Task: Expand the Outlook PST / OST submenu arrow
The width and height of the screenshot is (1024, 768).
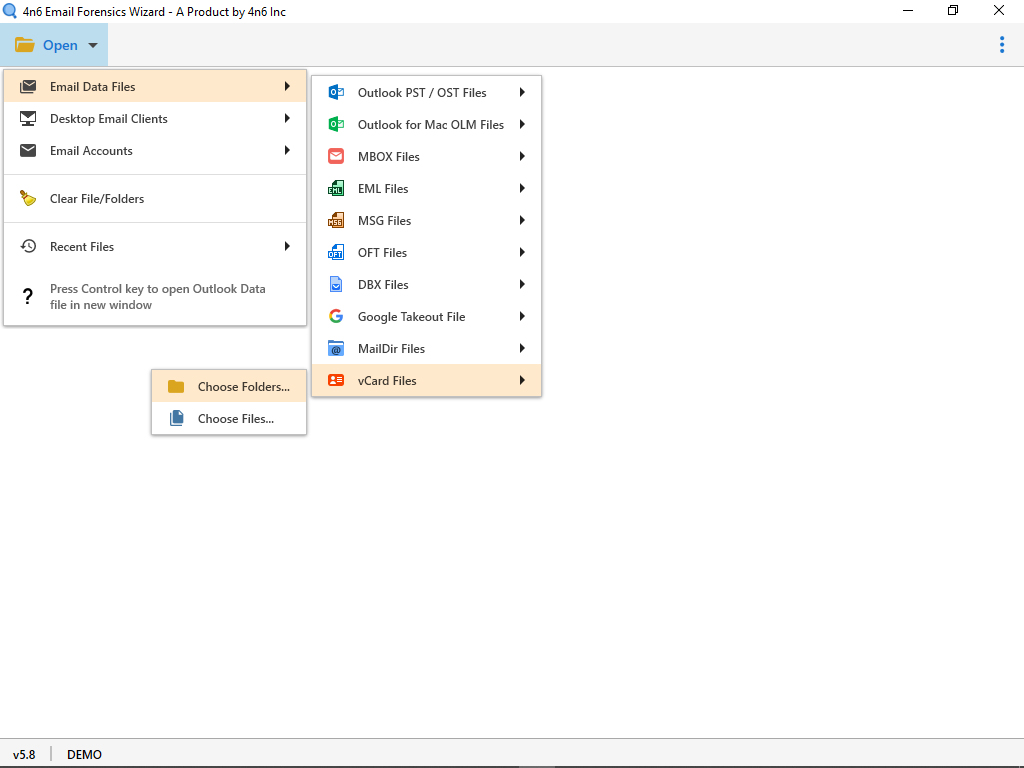Action: (522, 92)
